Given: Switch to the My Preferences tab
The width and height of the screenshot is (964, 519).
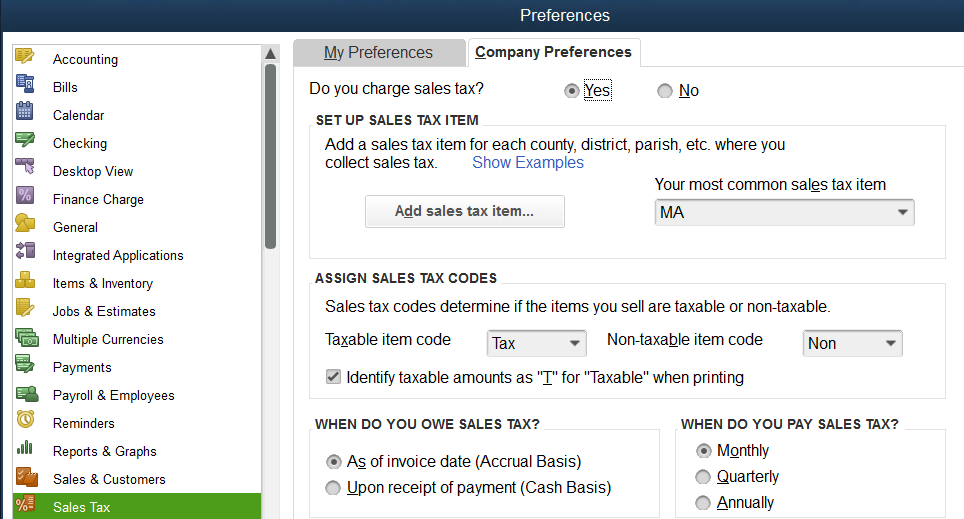Looking at the screenshot, I should pos(379,53).
